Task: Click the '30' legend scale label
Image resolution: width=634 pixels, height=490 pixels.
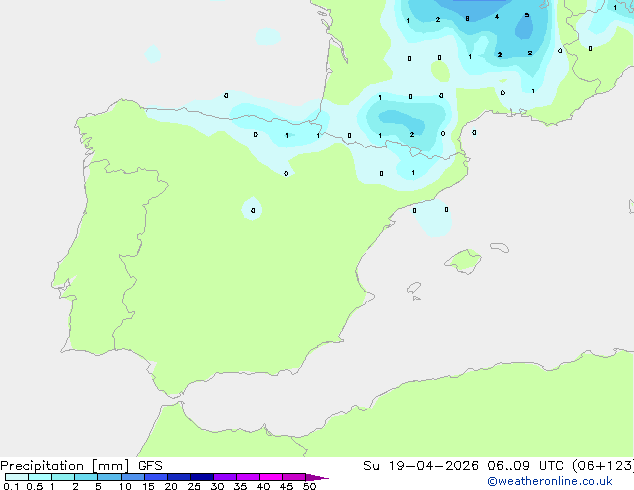Action: point(217,486)
